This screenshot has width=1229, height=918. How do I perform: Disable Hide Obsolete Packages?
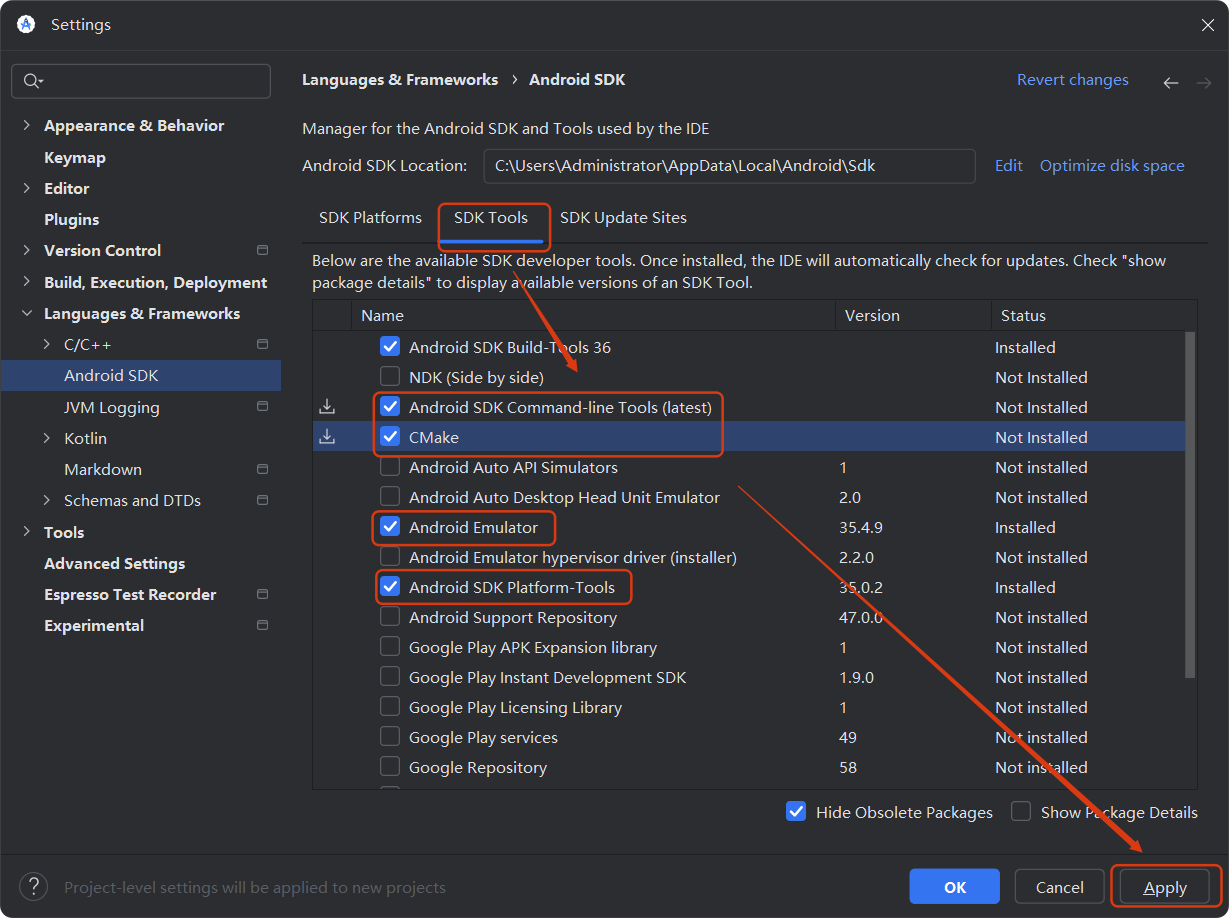[796, 812]
